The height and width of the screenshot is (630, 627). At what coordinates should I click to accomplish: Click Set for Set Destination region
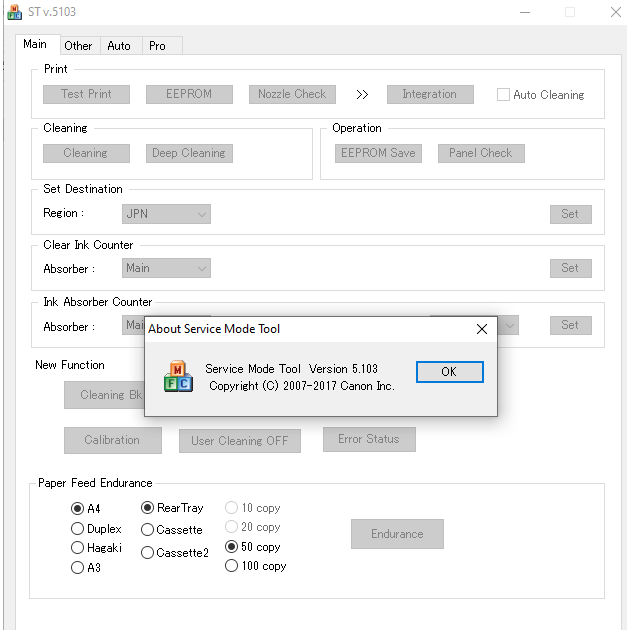570,214
